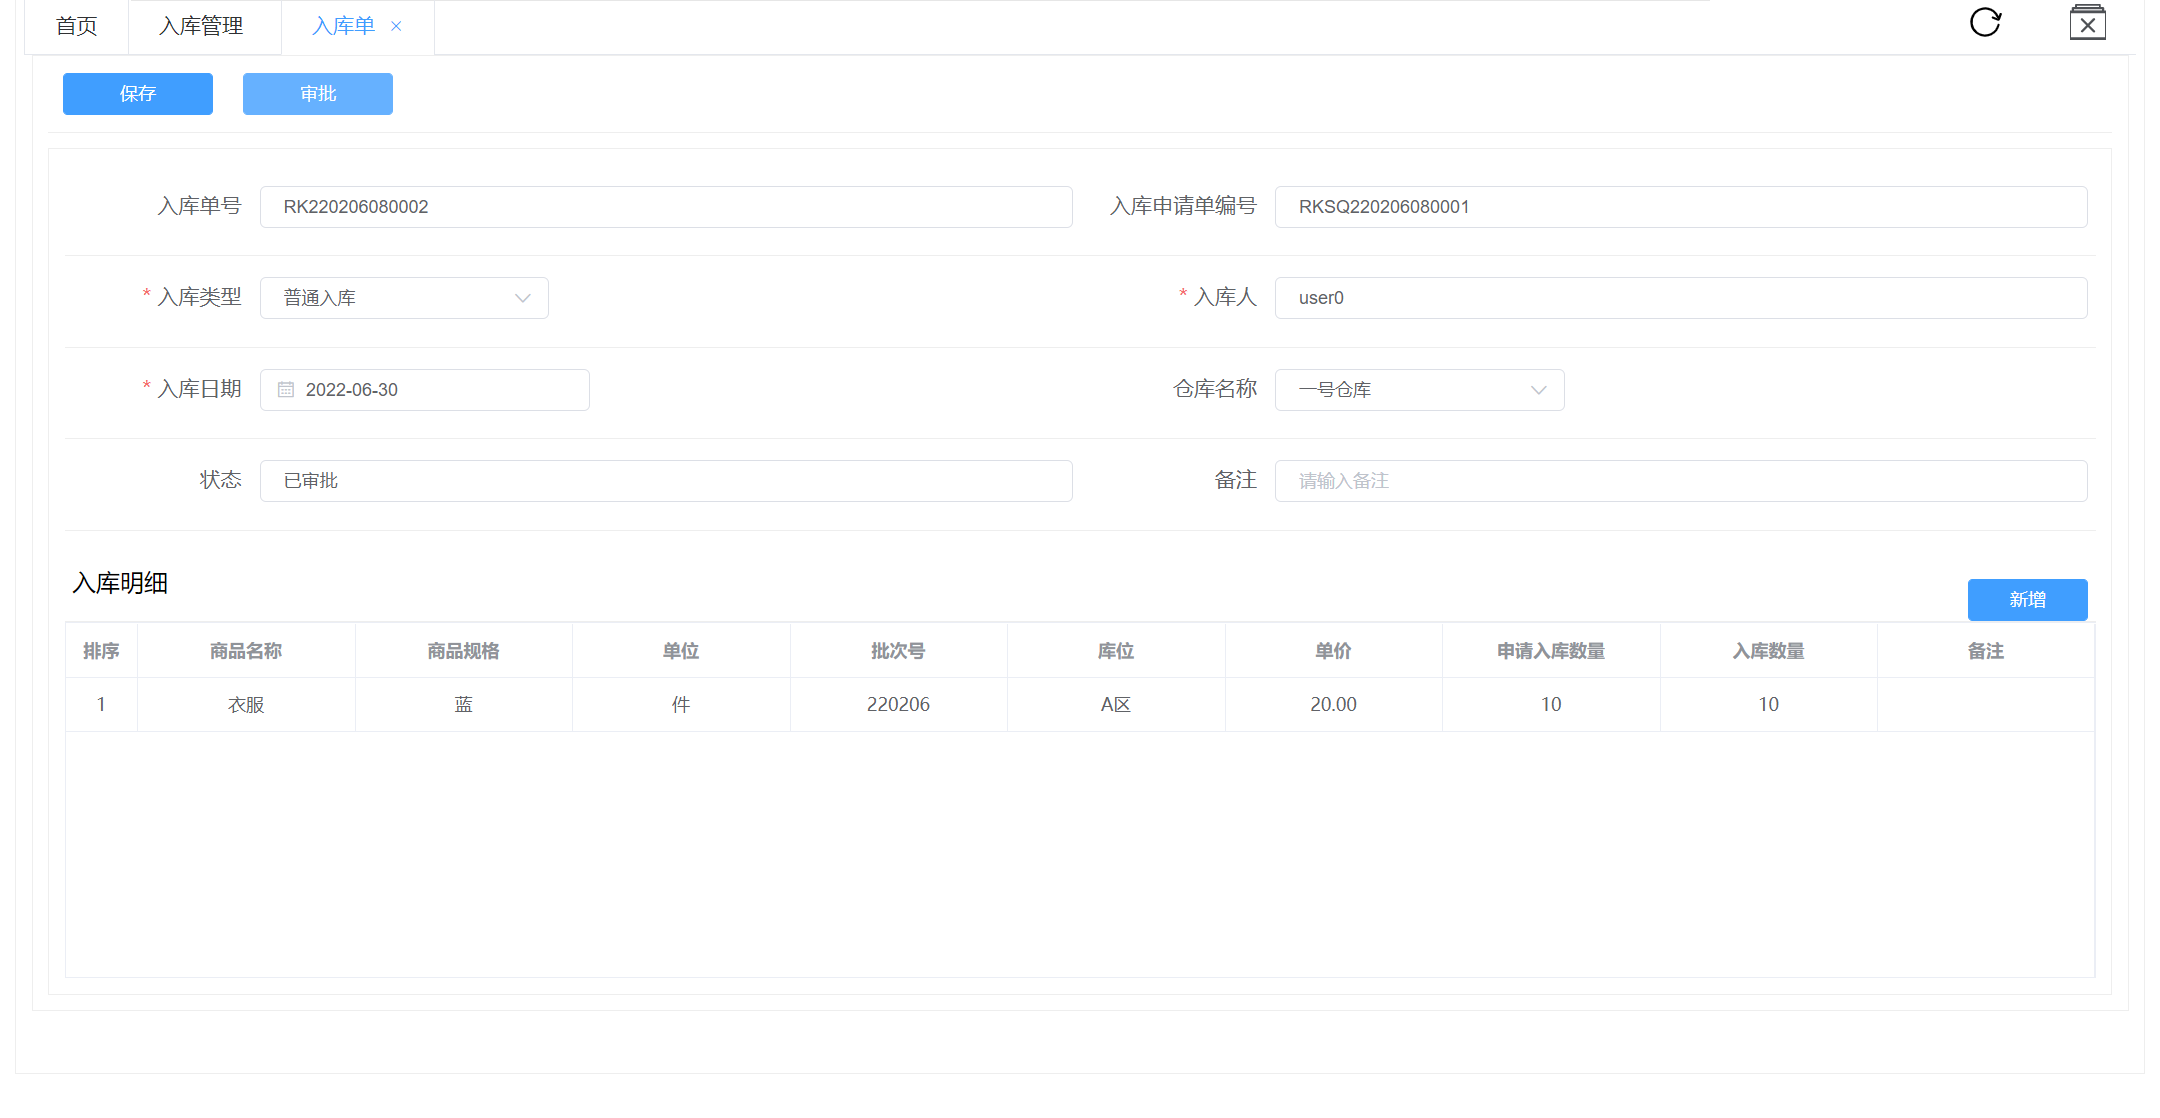2160x1118 pixels.
Task: Open the 入库管理 tab
Action: 201,26
